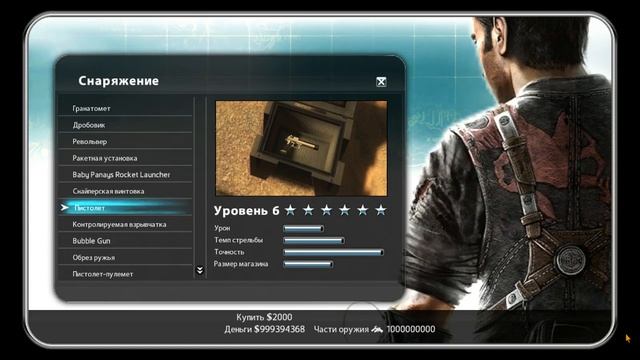Select Пистолет-пулемет in the list
Viewport: 640px width, 360px height.
[125, 274]
